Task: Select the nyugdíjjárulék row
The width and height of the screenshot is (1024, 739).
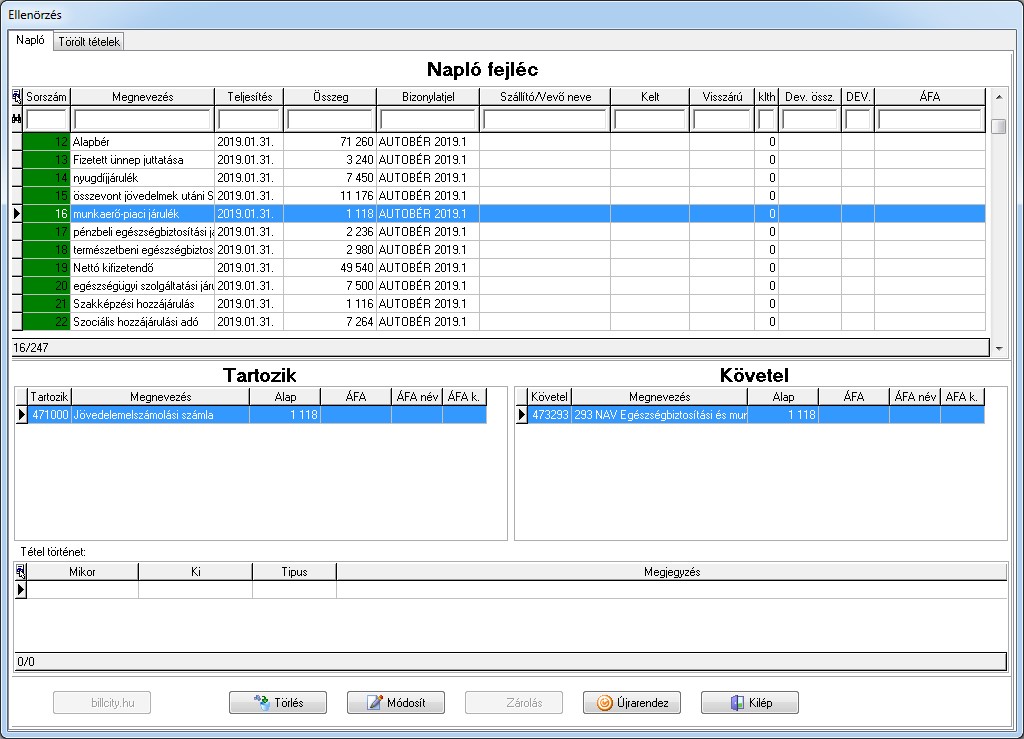Action: pos(499,178)
